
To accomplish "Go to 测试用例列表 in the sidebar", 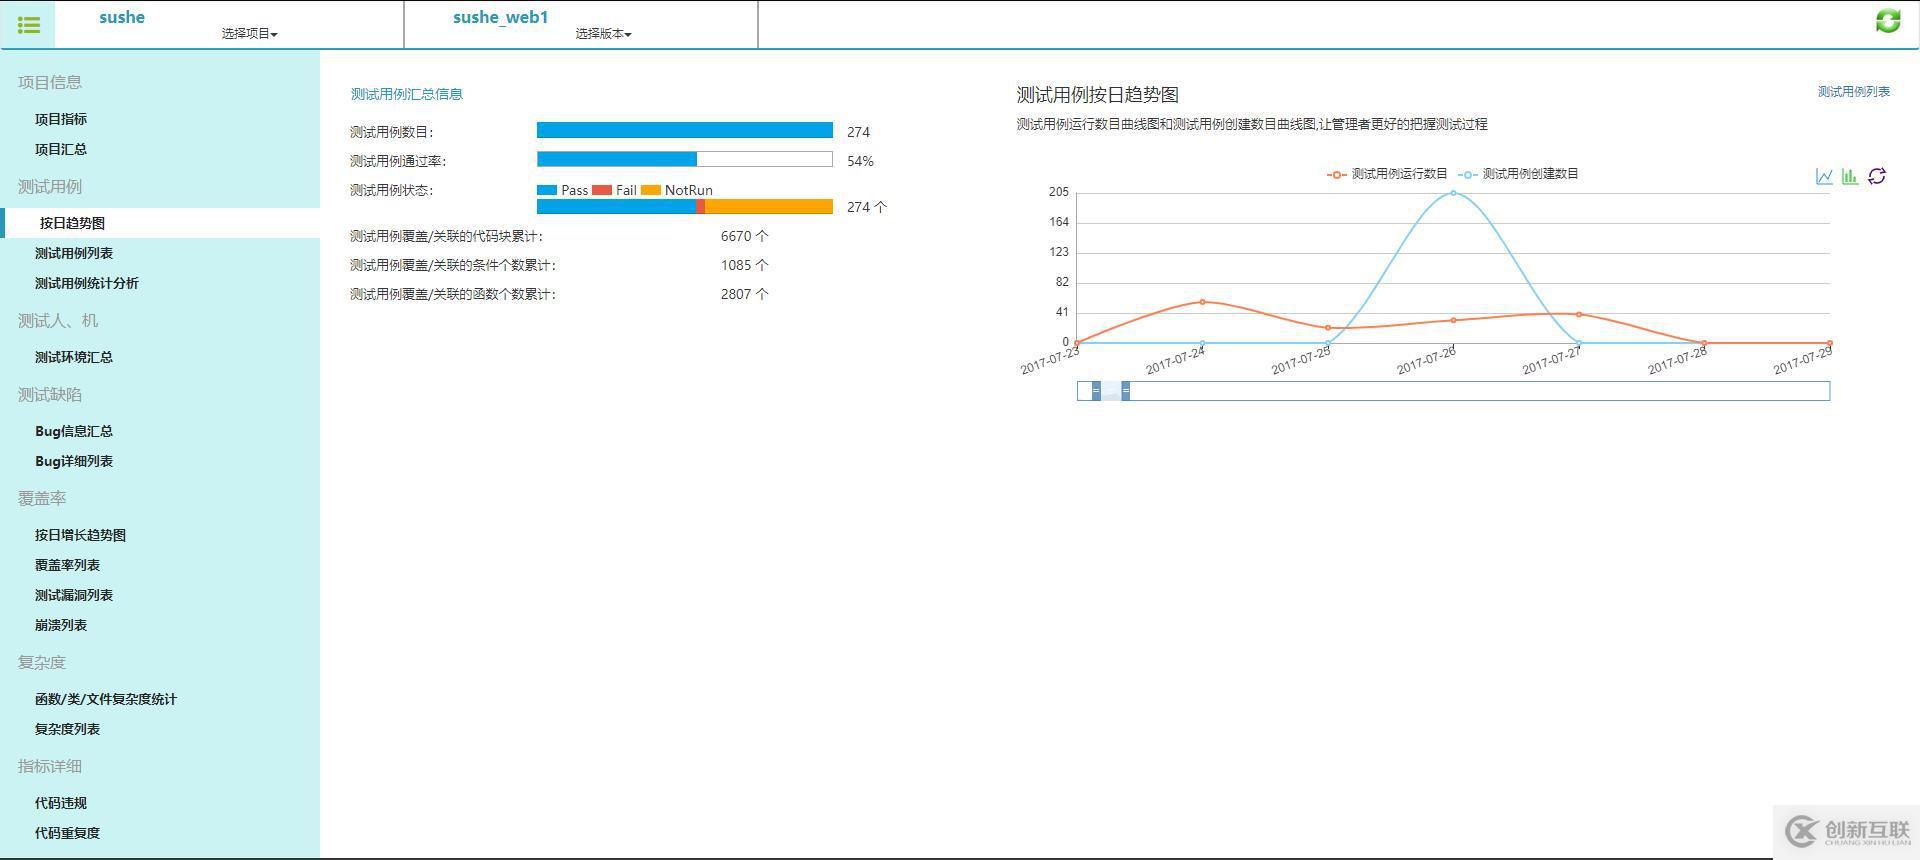I will click(74, 253).
